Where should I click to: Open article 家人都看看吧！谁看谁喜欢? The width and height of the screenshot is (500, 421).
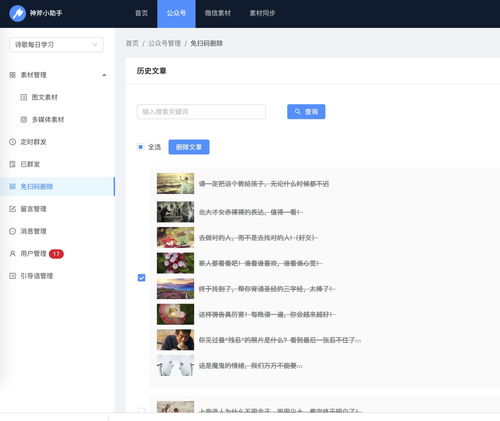[x=261, y=263]
